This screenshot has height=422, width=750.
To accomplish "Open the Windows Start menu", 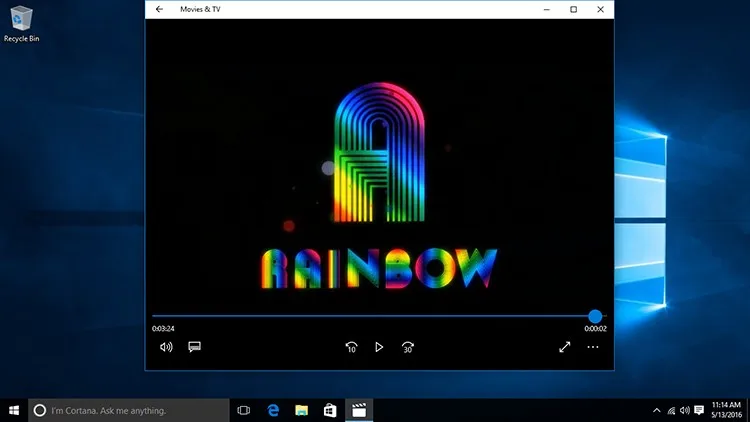I will coord(14,410).
